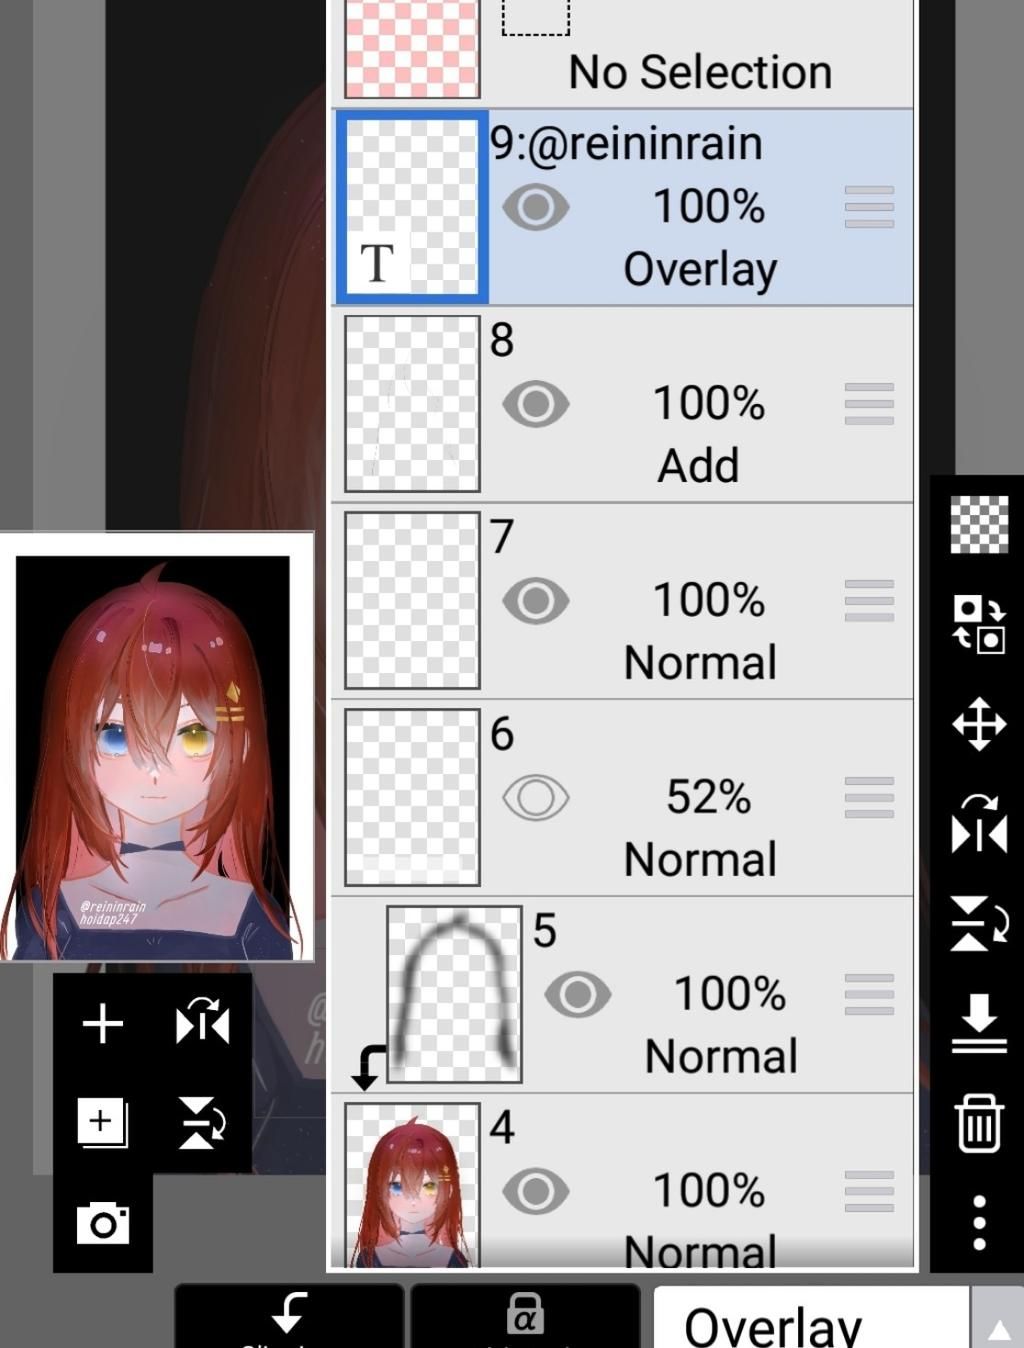
Task: Tap layer 7 "Normal" blend label
Action: coord(700,663)
